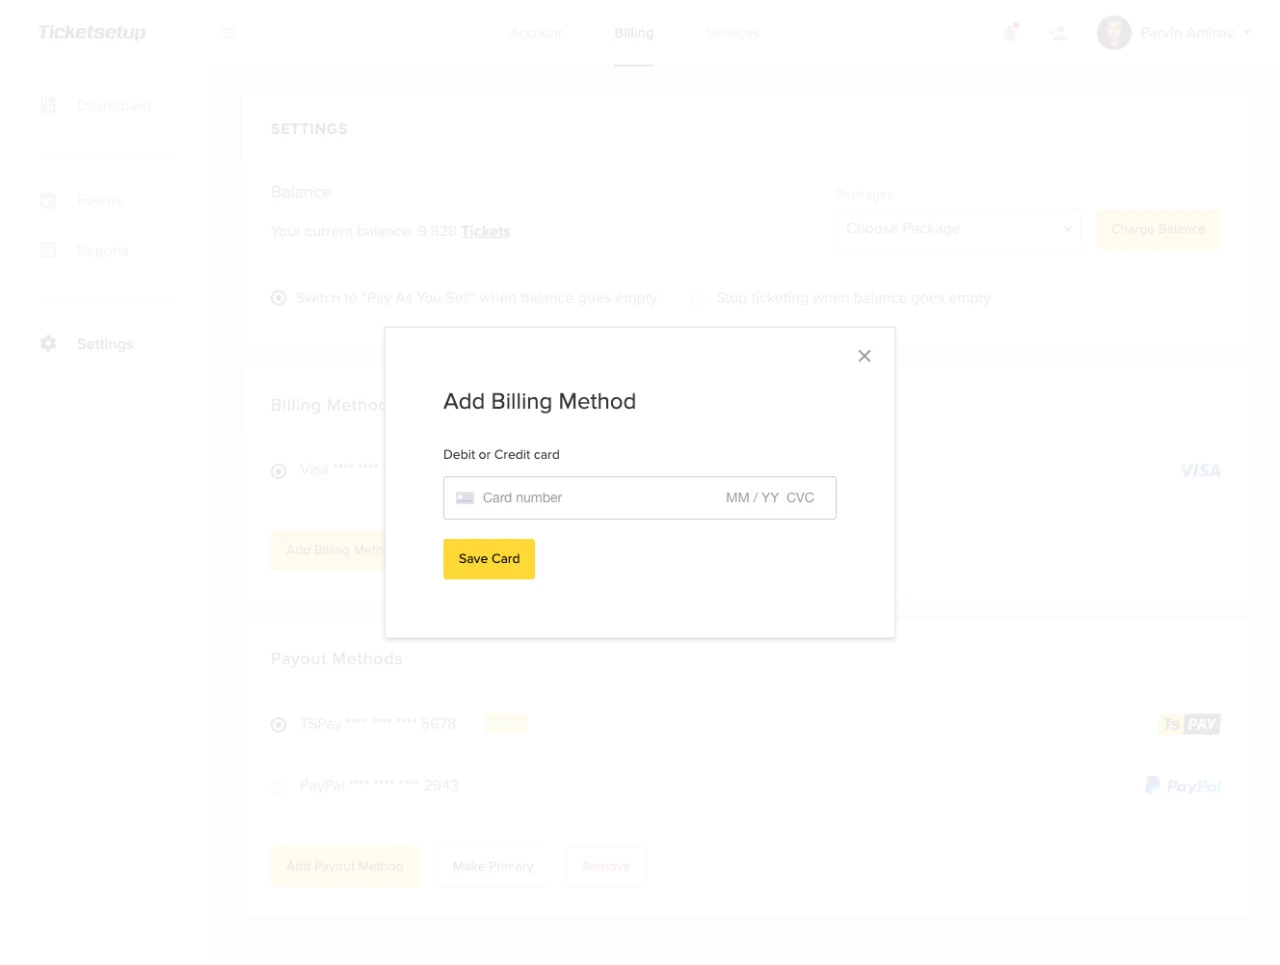This screenshot has width=1280, height=965.
Task: Open Reports via the report icon
Action: tap(48, 250)
